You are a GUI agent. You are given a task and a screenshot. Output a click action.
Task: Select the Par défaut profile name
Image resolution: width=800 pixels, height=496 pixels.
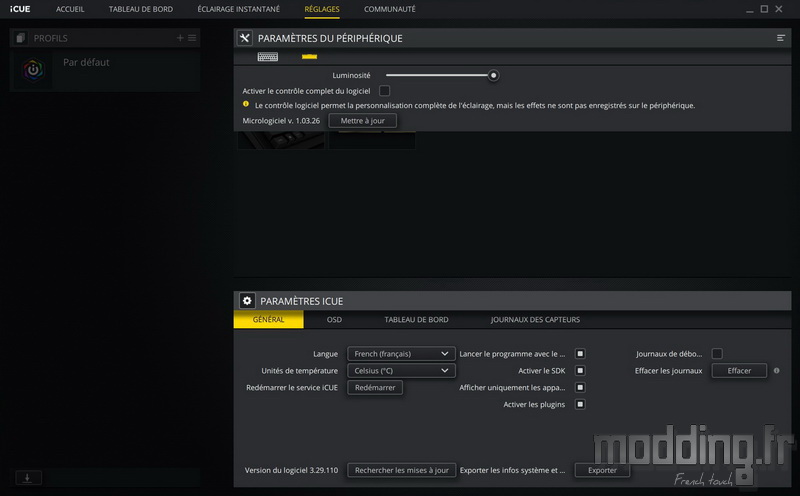pos(86,62)
